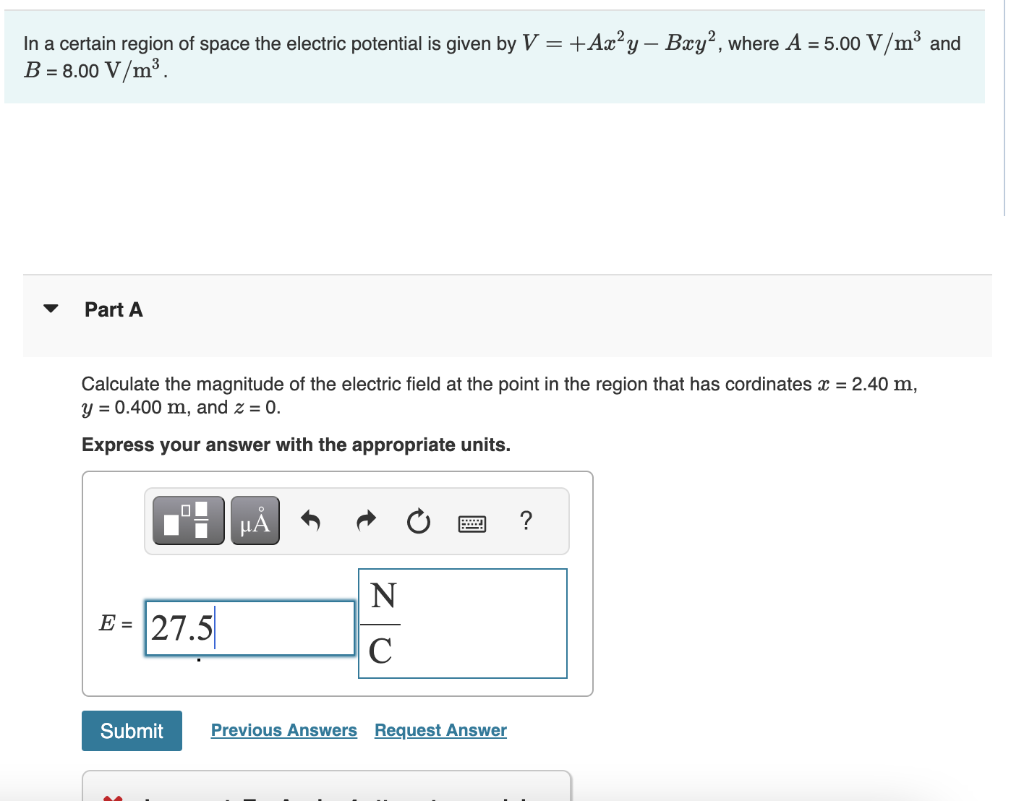Place cursor on numerator N in units

pyautogui.click(x=383, y=595)
